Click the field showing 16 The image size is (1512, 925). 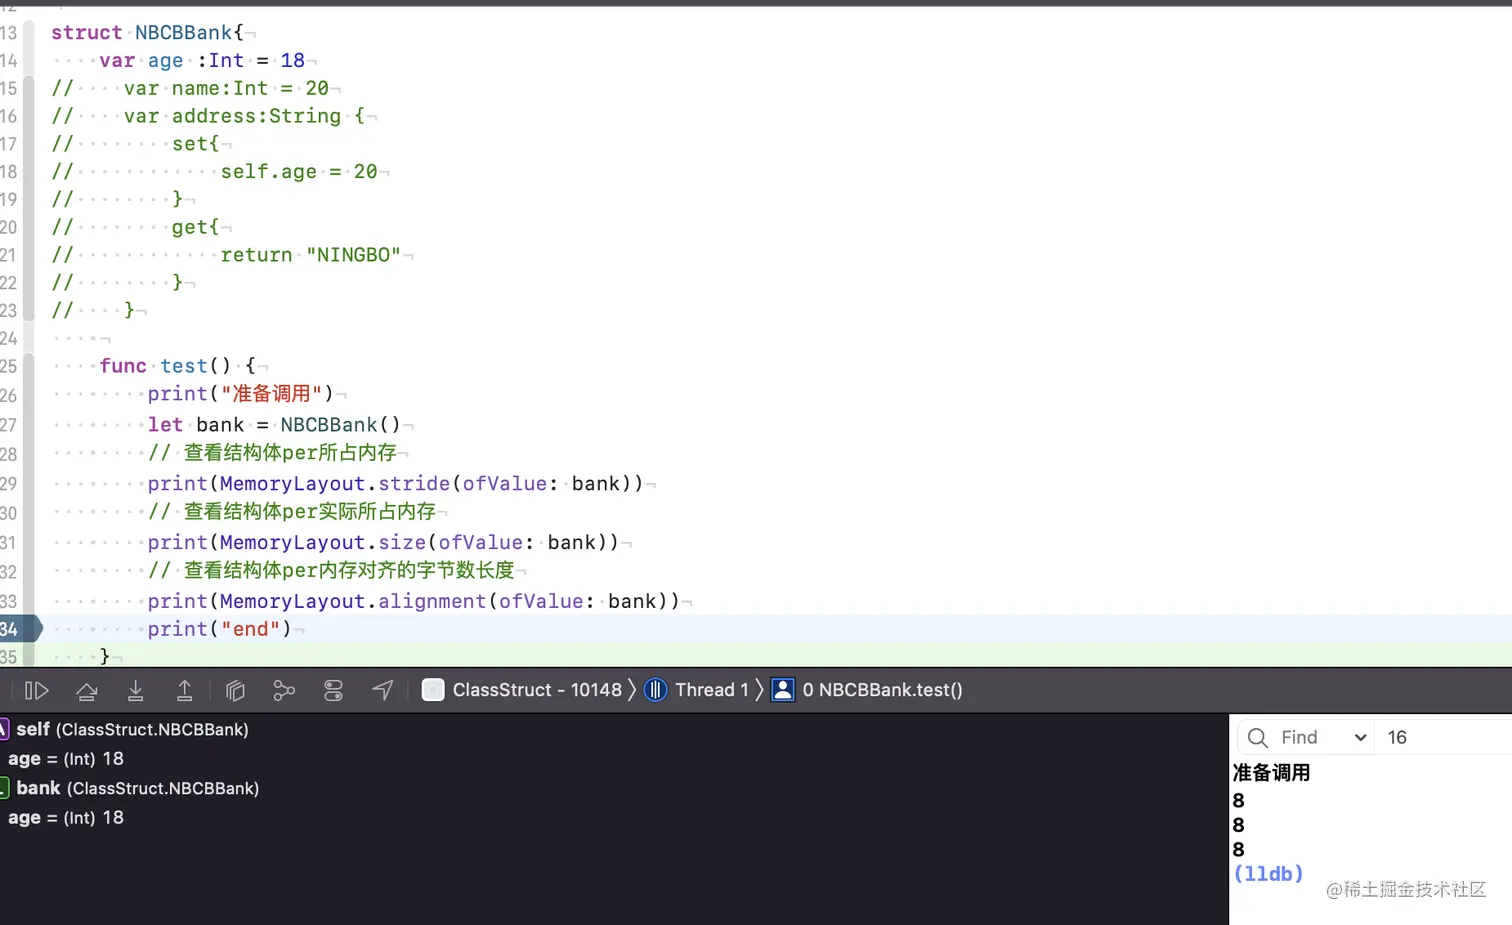1444,738
